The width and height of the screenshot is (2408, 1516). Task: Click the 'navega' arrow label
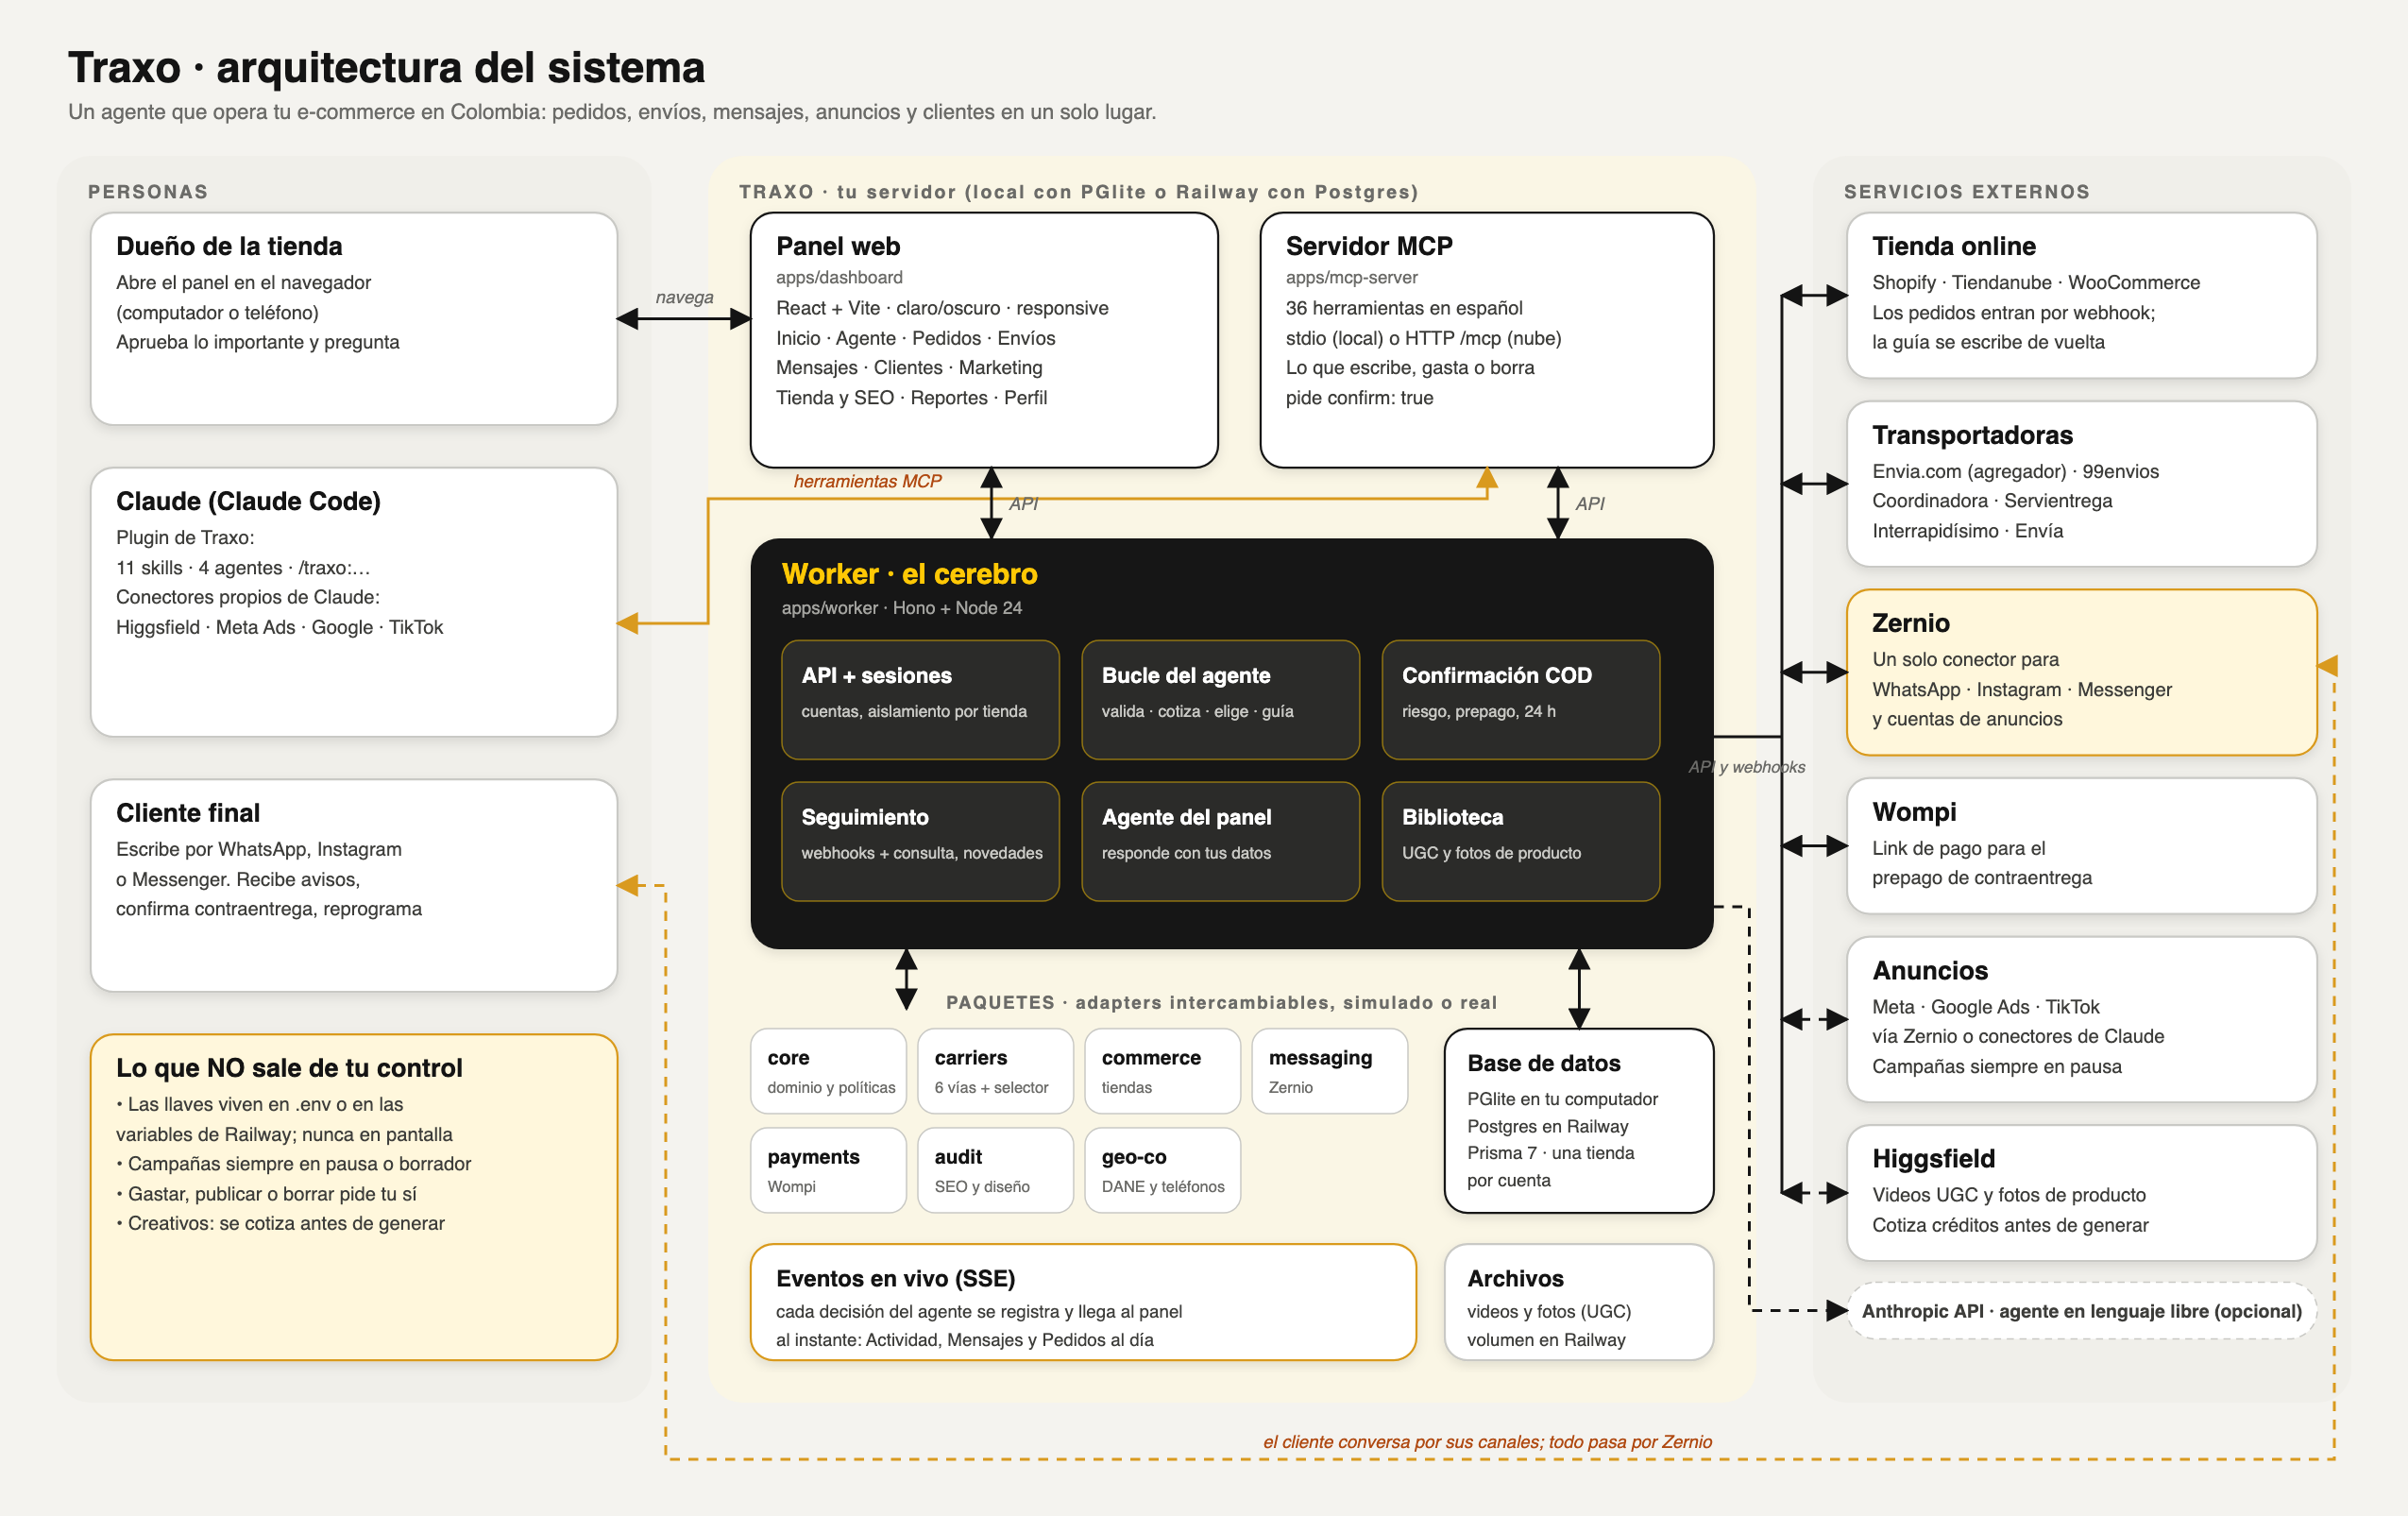(x=684, y=297)
